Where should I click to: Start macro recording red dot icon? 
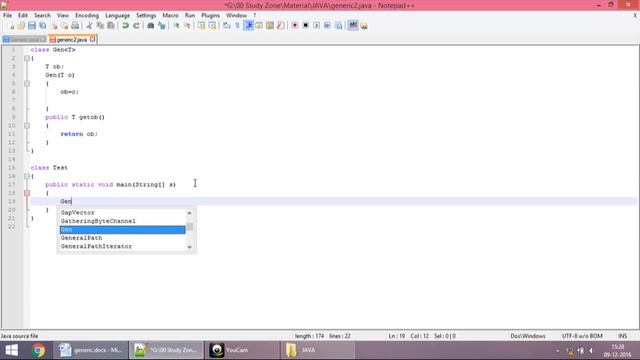[295, 26]
